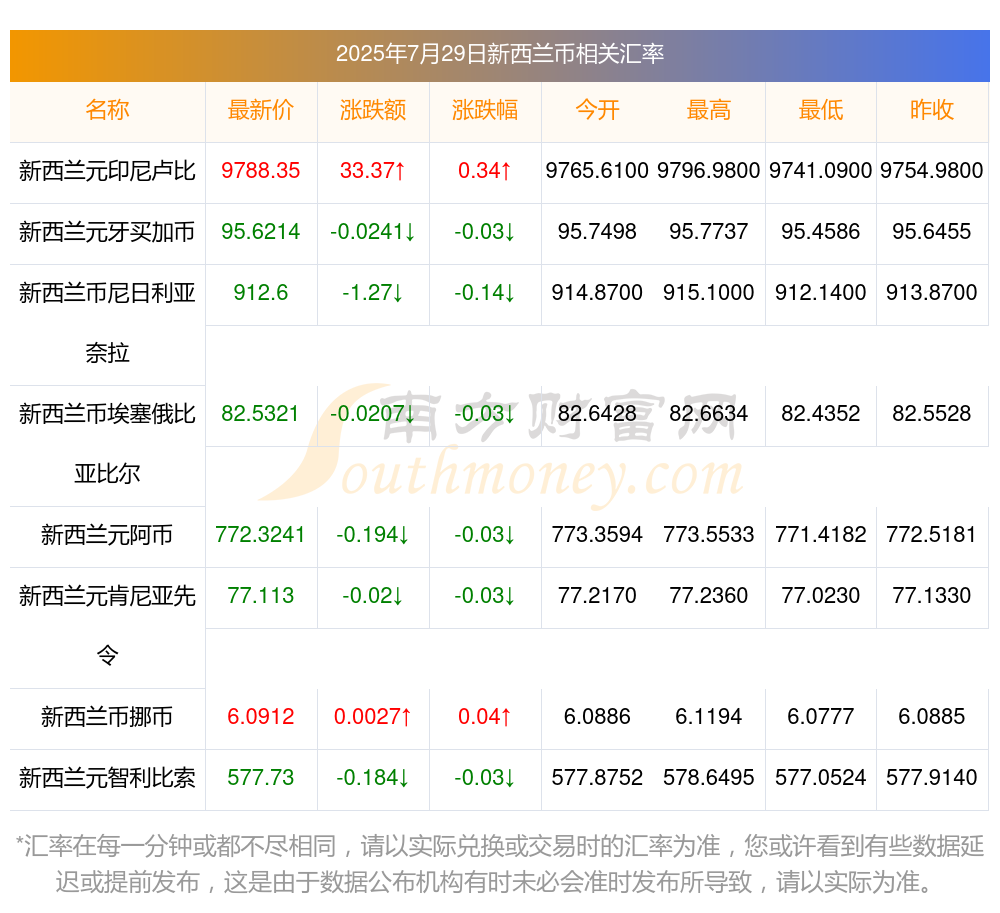
Task: Click latest price 6.0912
Action: 261,717
